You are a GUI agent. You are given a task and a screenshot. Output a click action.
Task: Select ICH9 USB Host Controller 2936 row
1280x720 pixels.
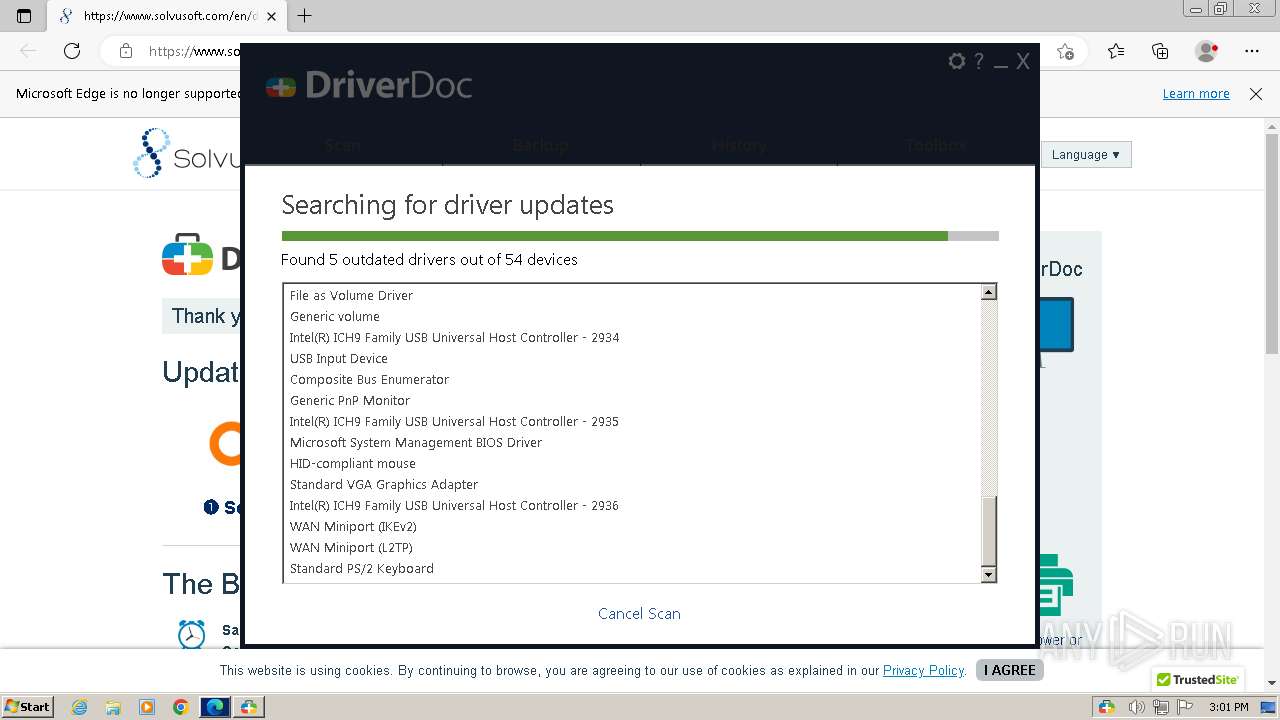[631, 506]
